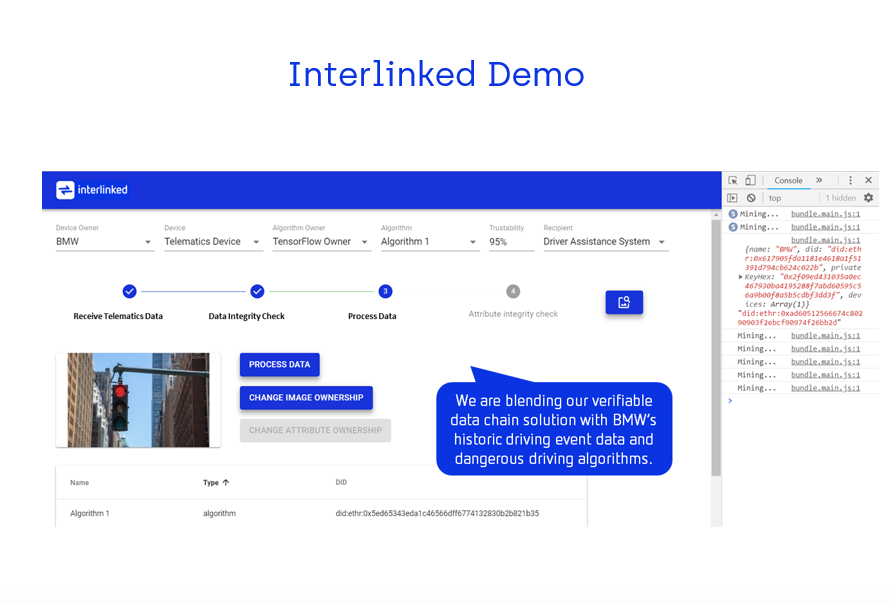Open the Telematics Device dropdown
Screen dimensions: 889x603
(x=213, y=241)
